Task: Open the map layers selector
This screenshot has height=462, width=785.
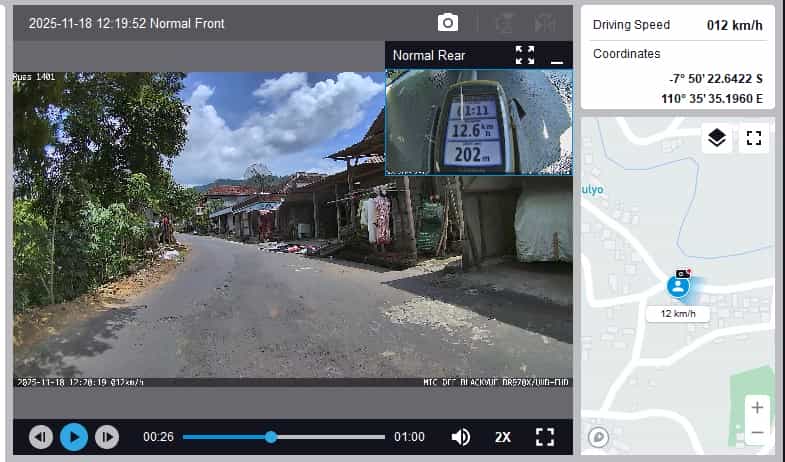Action: click(716, 138)
